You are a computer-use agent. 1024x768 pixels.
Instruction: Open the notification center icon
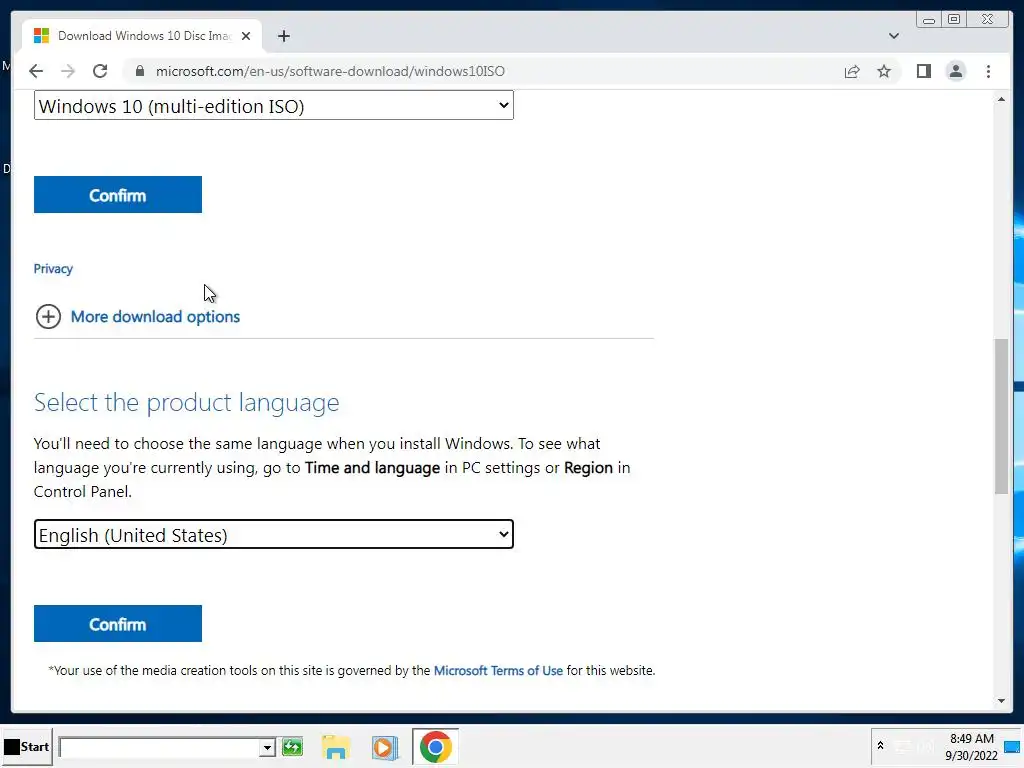[1012, 747]
